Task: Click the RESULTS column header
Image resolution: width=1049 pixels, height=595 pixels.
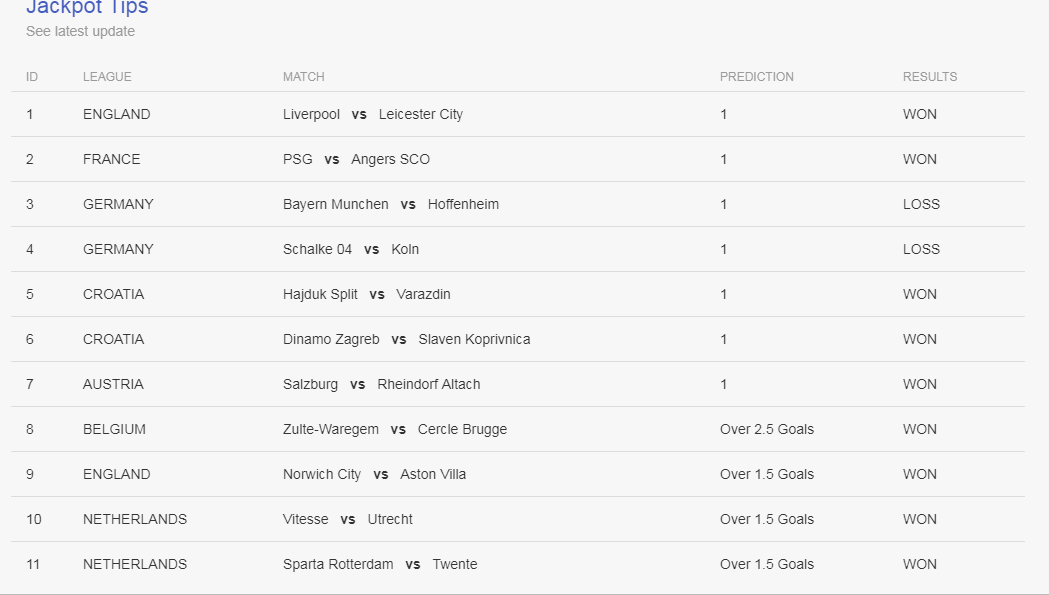Action: point(930,77)
